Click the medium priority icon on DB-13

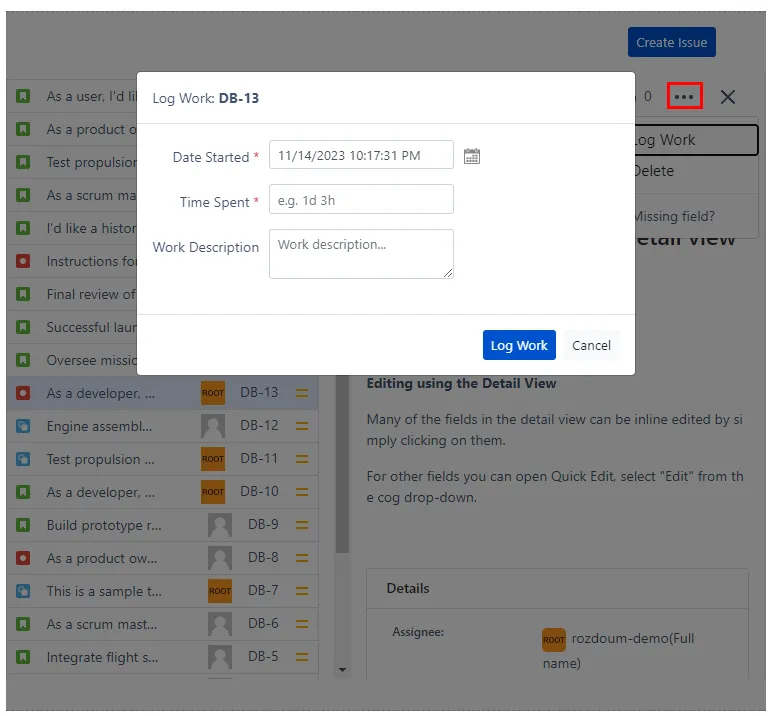(x=302, y=393)
